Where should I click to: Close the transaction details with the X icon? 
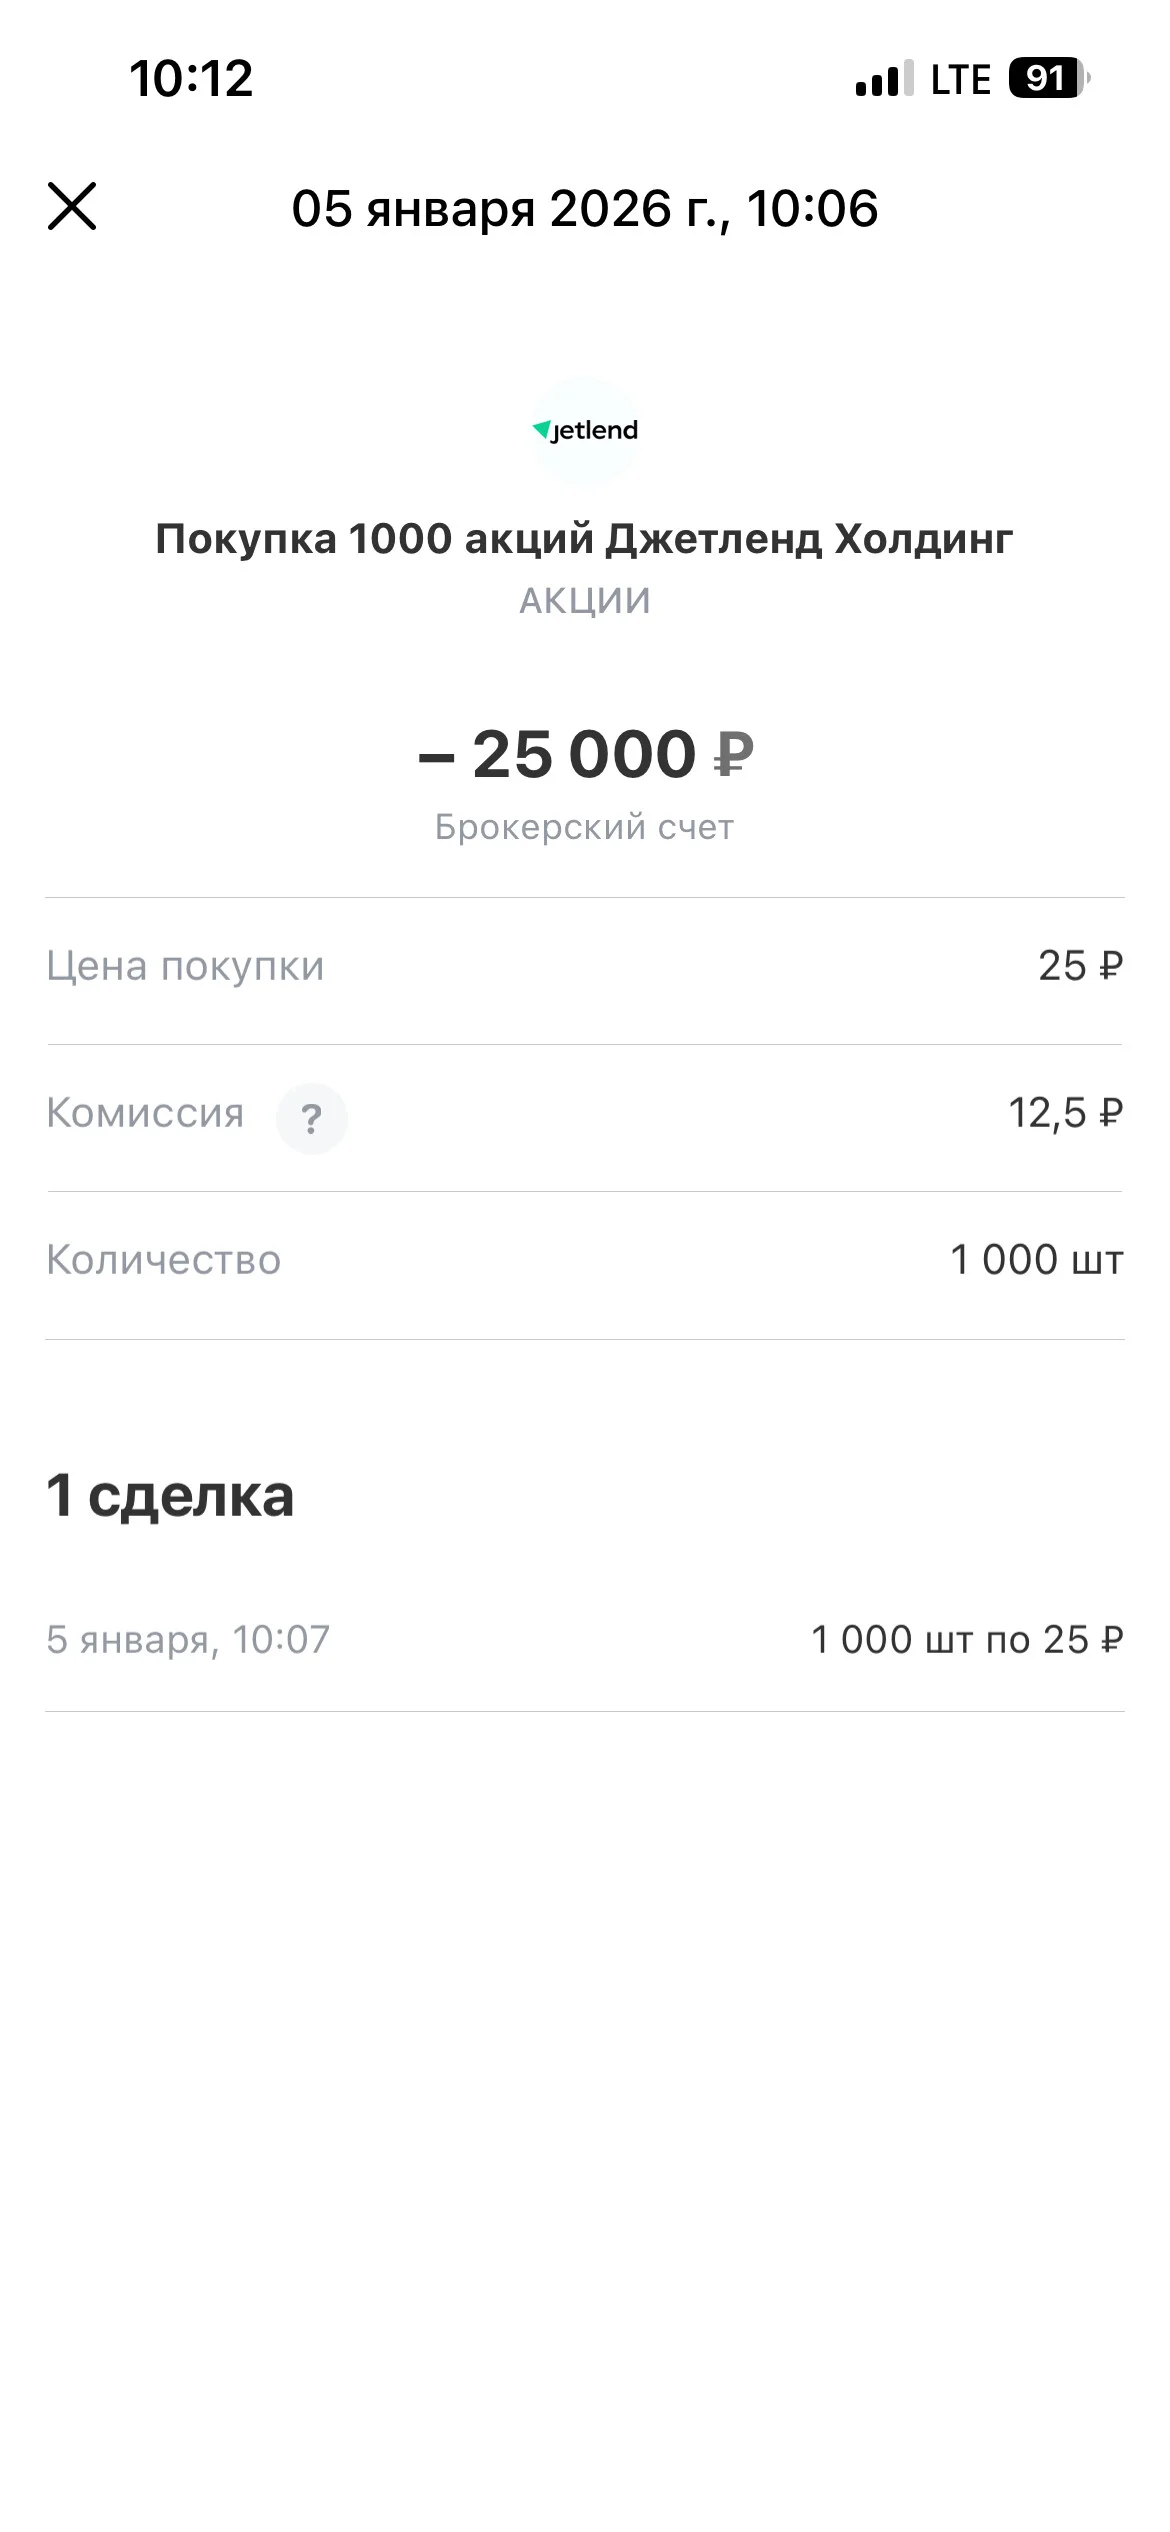coord(72,207)
